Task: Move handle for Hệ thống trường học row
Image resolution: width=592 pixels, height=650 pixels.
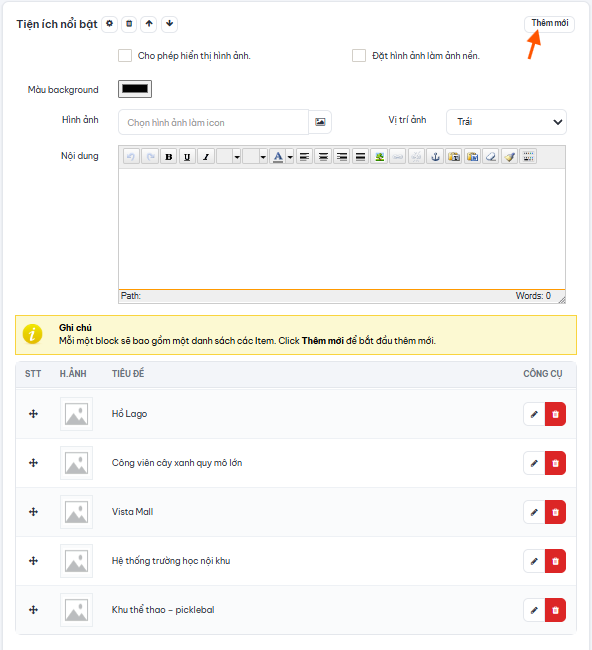Action: point(34,560)
